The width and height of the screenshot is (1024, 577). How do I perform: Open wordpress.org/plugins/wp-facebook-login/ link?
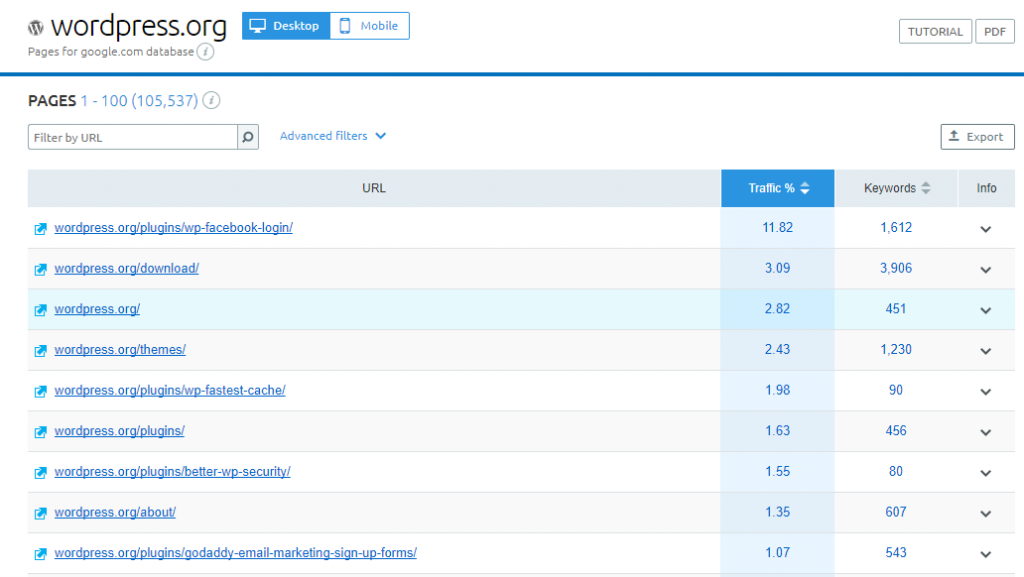coord(174,227)
